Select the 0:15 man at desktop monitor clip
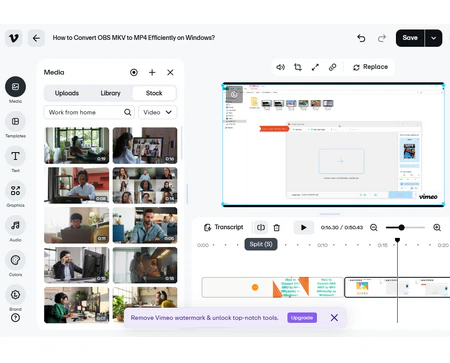The width and height of the screenshot is (450, 363). click(x=77, y=265)
